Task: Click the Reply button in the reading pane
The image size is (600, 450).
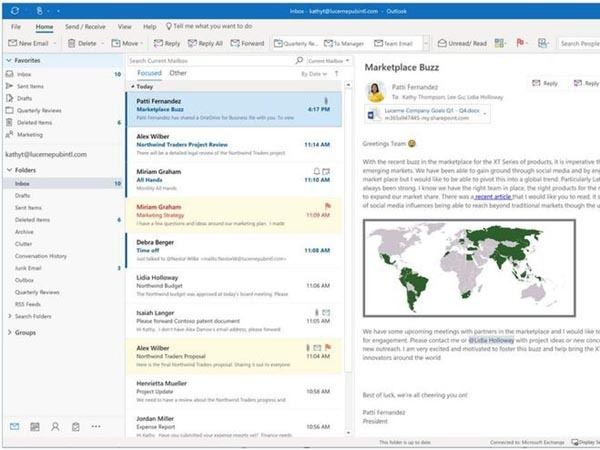Action: [x=545, y=83]
